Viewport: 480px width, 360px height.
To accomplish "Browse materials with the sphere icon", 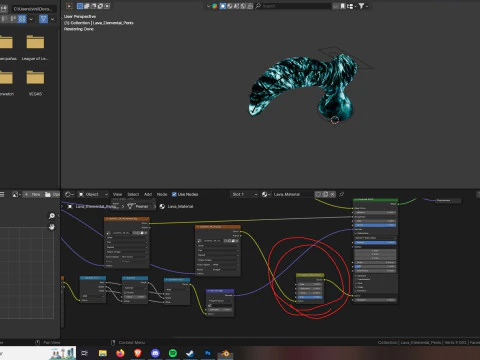I will pyautogui.click(x=266, y=194).
